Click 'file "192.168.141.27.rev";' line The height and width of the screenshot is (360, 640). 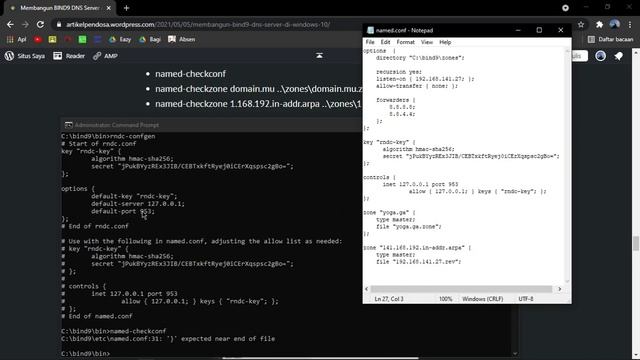(x=418, y=262)
